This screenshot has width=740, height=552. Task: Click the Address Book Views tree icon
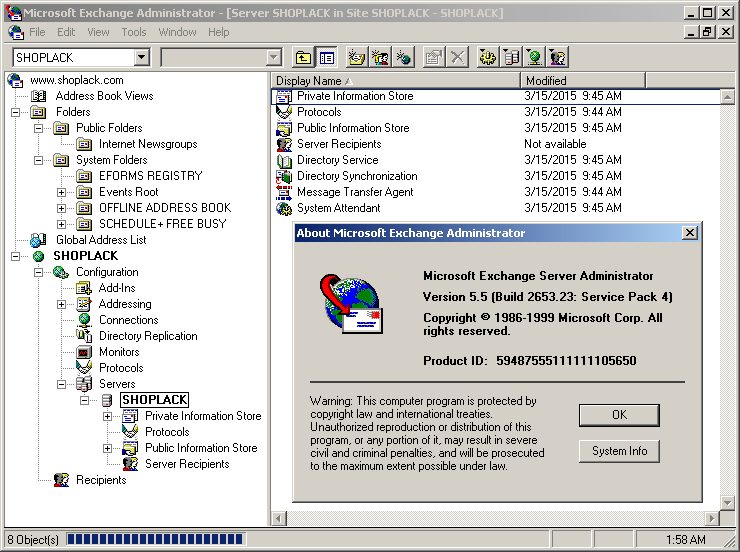[x=38, y=96]
